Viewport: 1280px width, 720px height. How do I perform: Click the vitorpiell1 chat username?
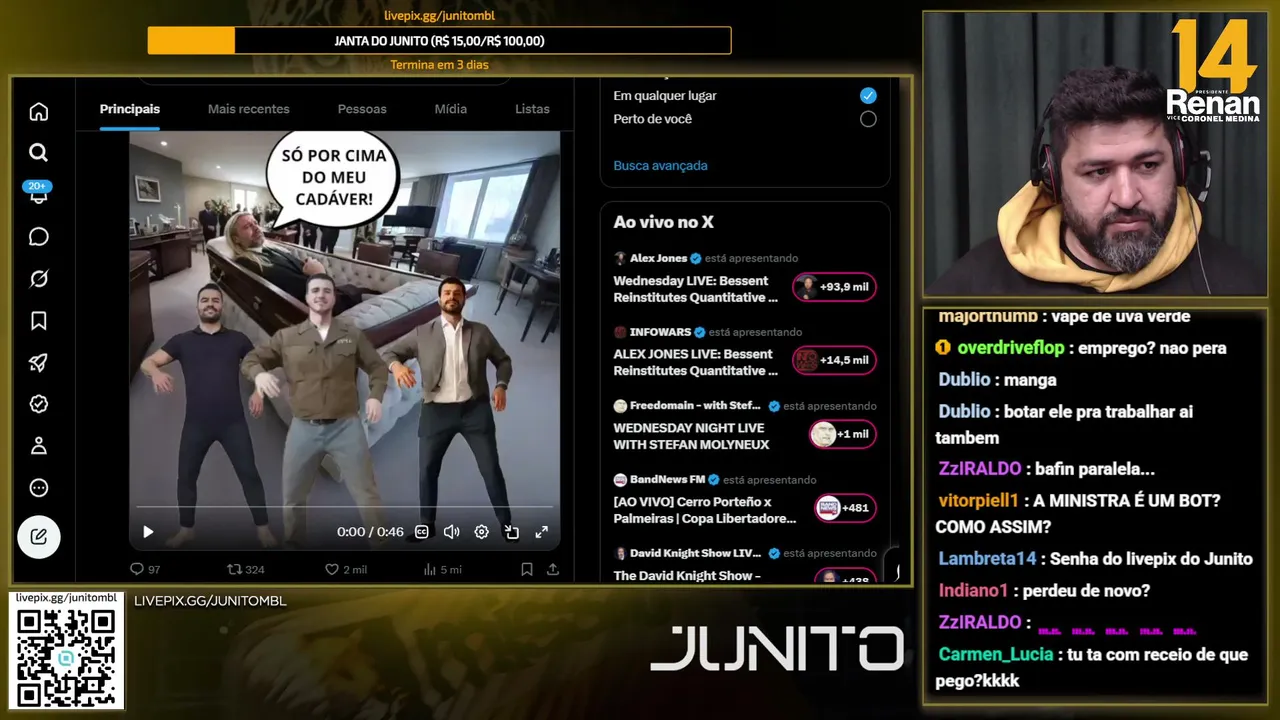(978, 500)
